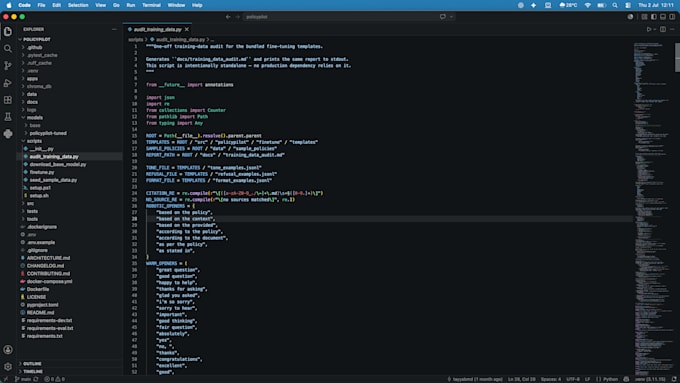Open the run options dropdown arrow
Screen dimensions: 680x383
coord(655,29)
